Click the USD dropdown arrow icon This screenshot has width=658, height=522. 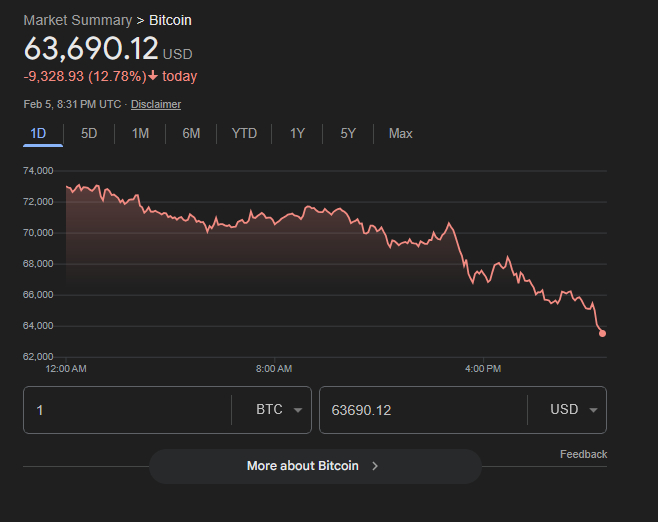point(593,411)
